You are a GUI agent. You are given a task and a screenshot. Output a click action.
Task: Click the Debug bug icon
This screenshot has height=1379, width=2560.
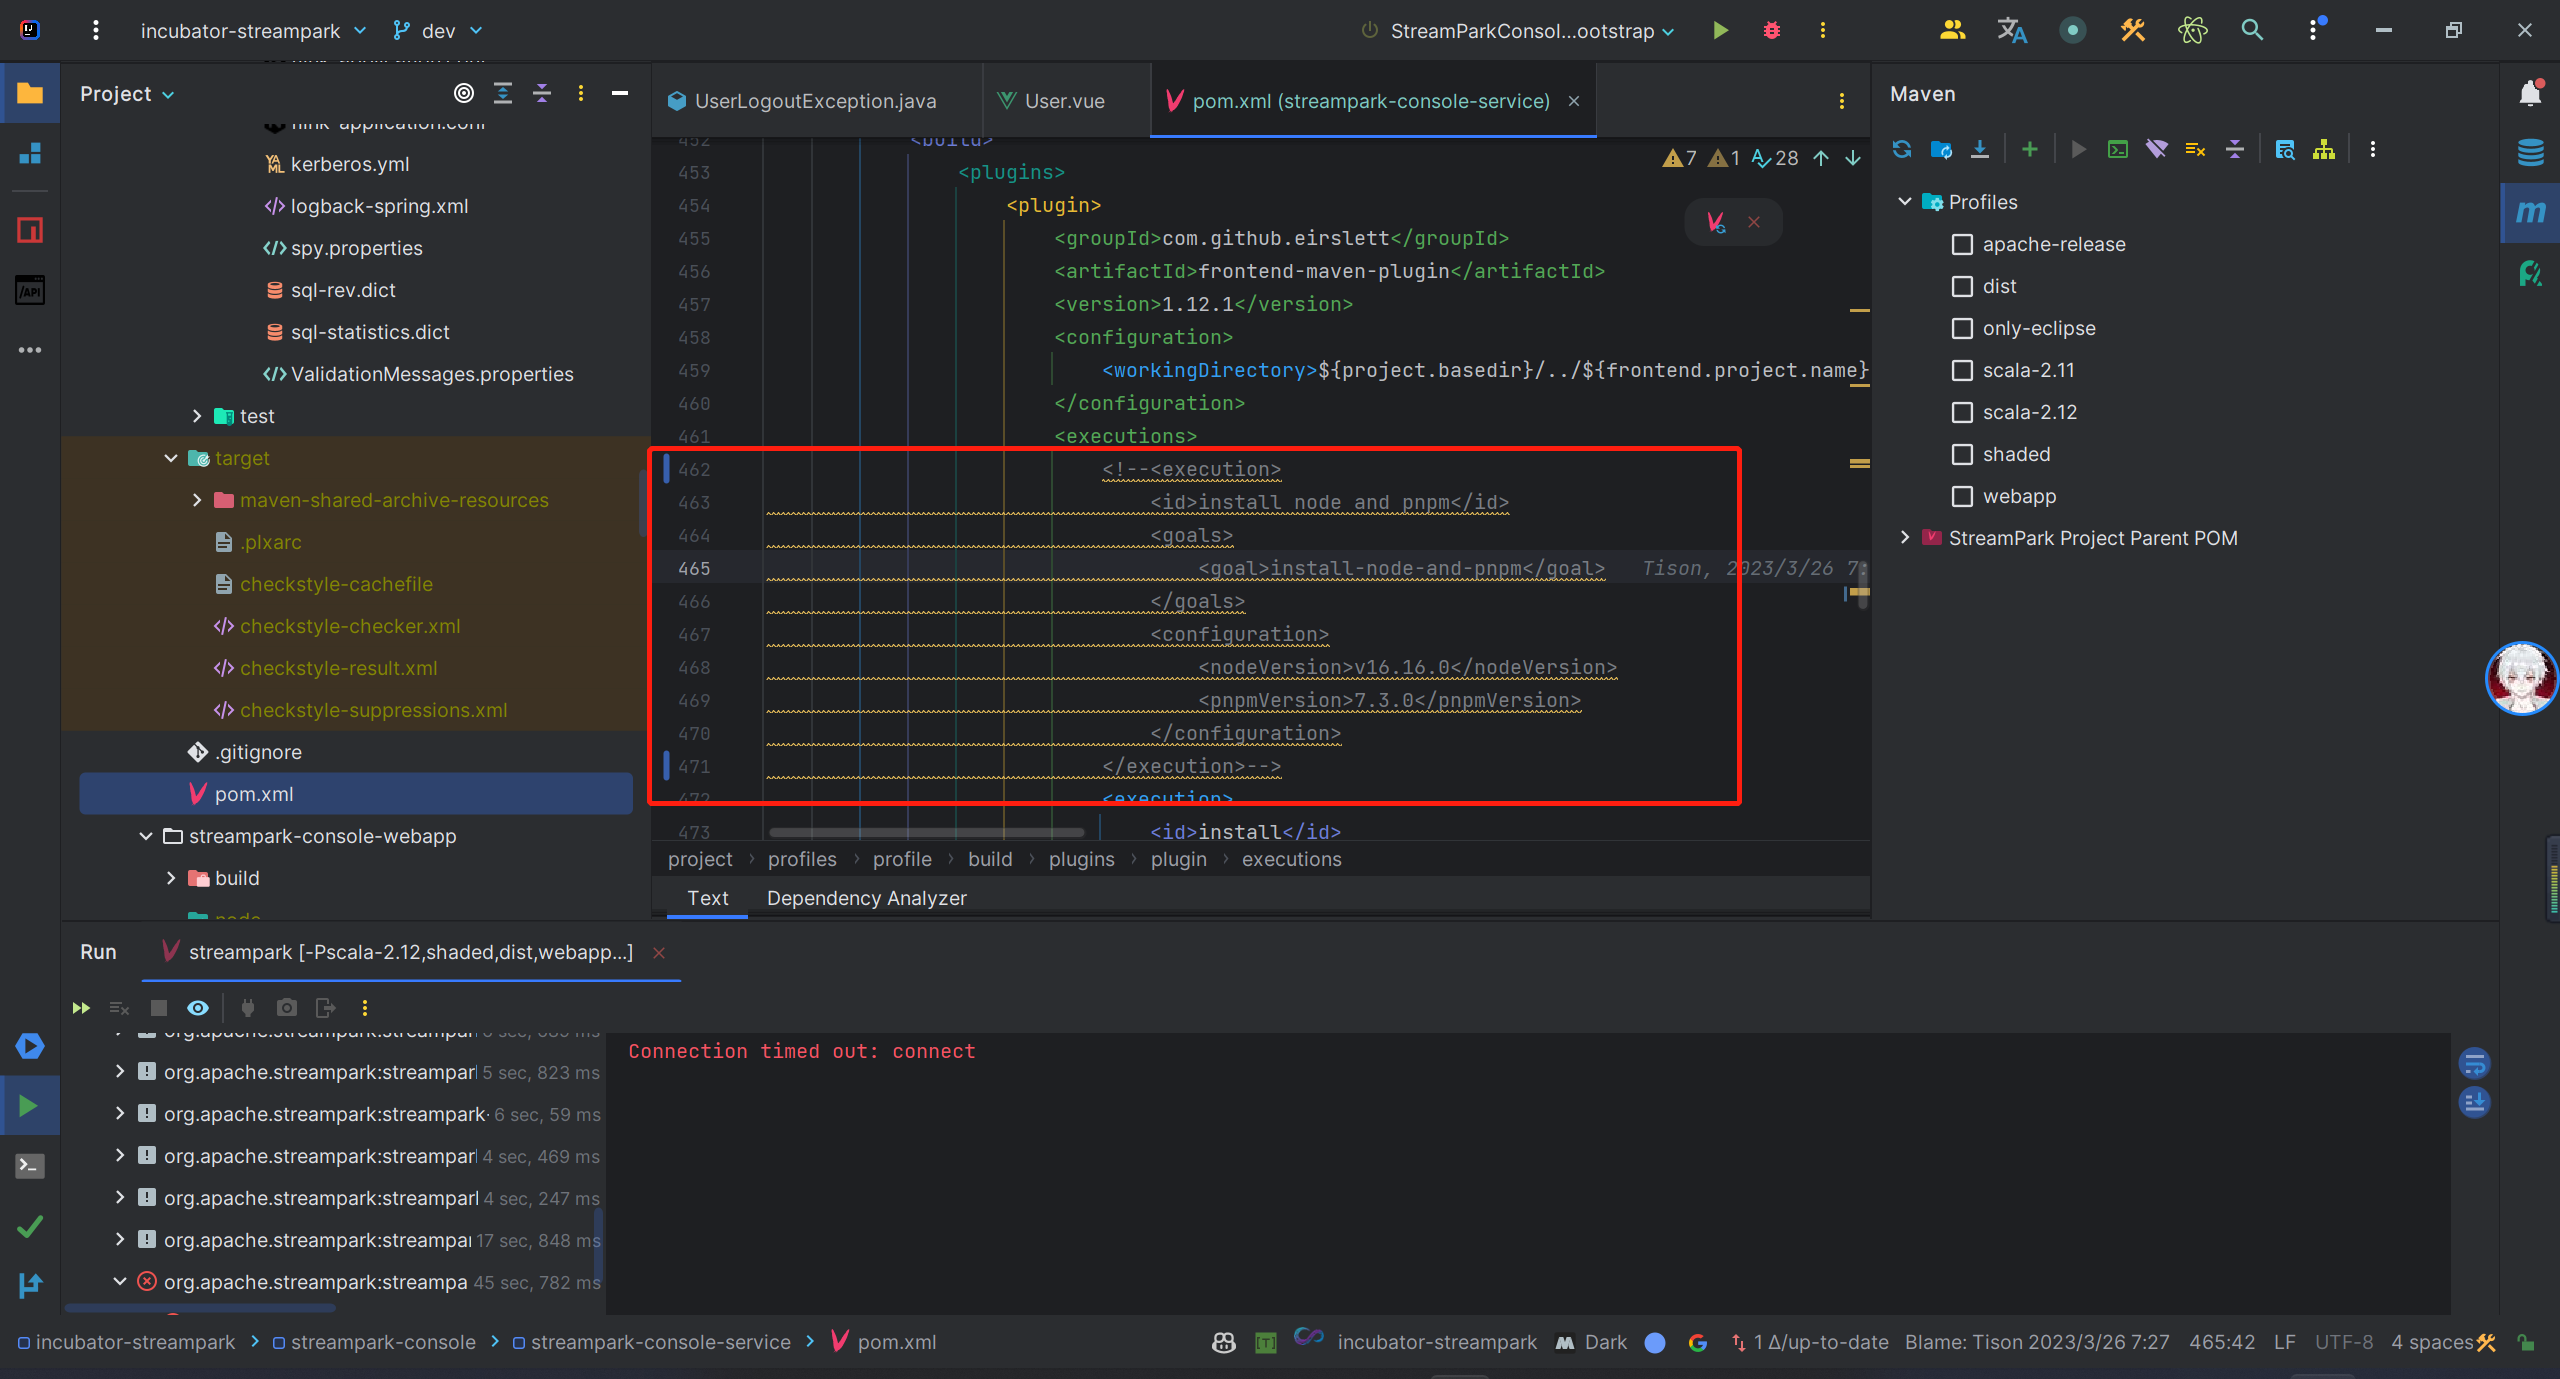tap(1772, 30)
